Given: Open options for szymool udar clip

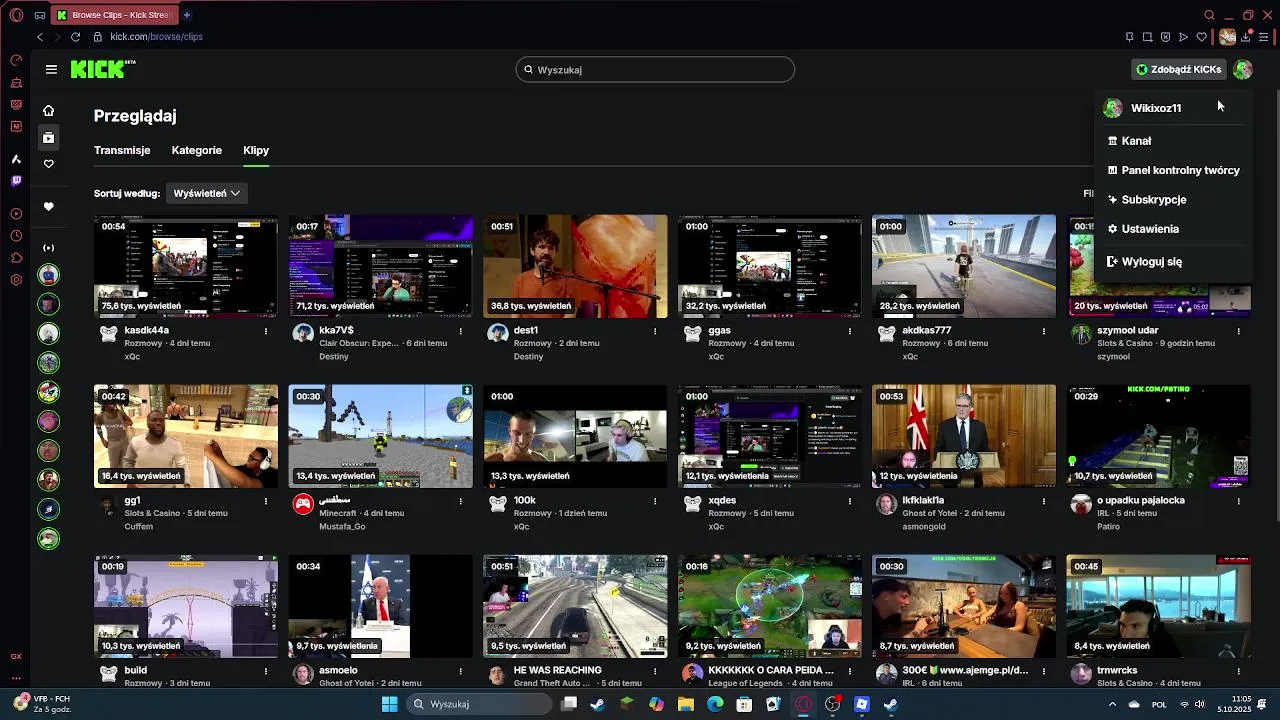Looking at the screenshot, I should [1238, 330].
